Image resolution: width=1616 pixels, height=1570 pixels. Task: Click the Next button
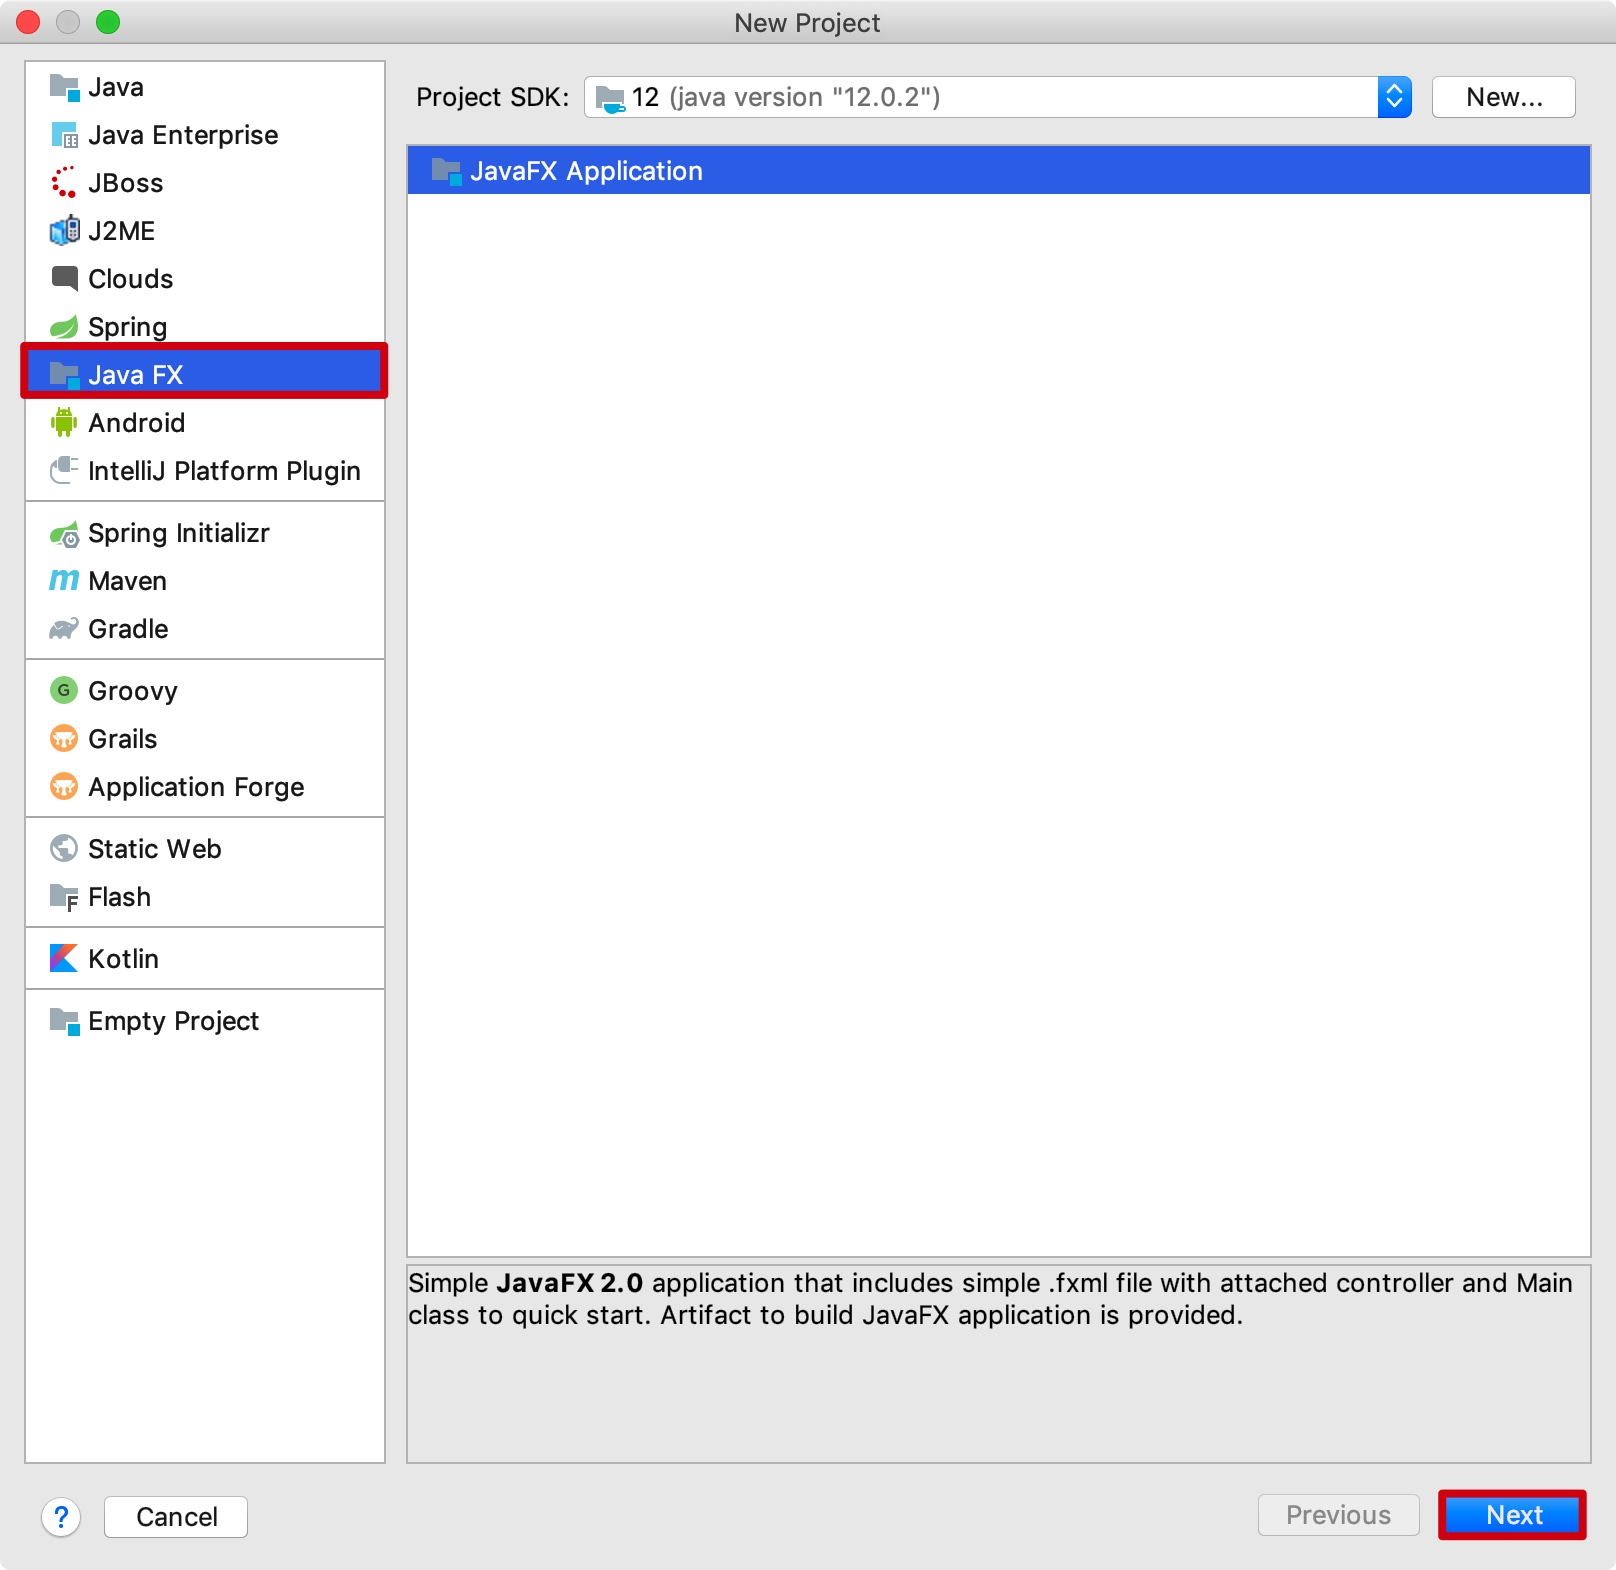[1511, 1515]
